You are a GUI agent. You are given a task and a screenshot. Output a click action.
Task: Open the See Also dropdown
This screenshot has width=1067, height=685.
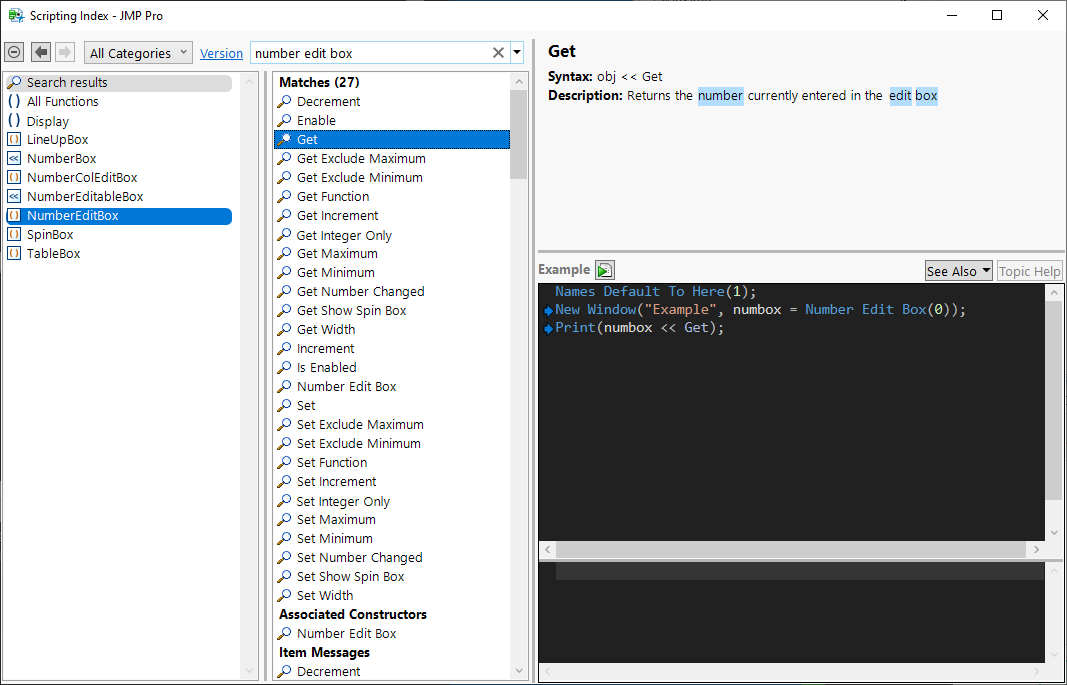coord(958,271)
